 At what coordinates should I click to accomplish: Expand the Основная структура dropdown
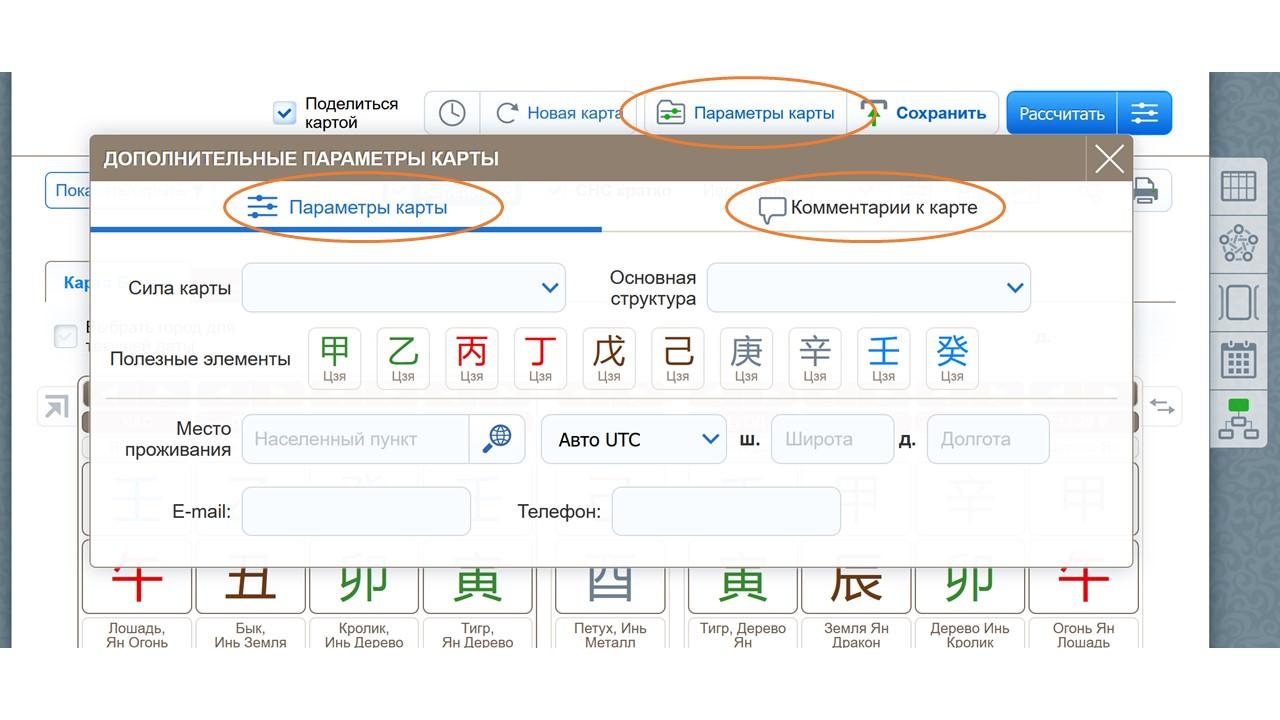[868, 288]
